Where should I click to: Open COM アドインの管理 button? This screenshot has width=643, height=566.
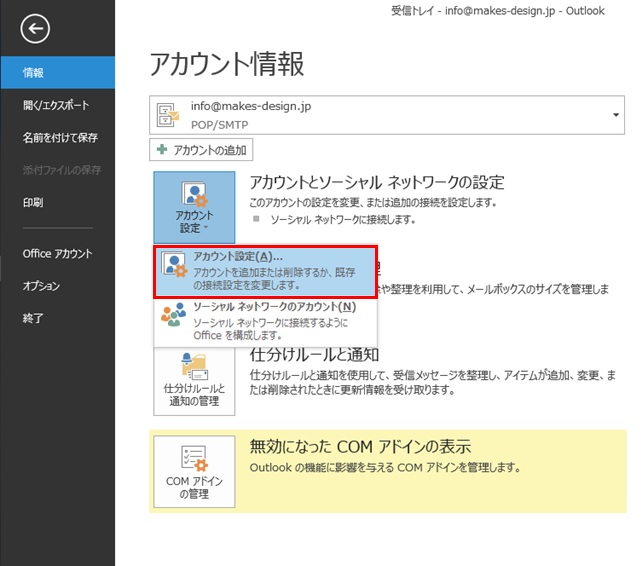[194, 472]
